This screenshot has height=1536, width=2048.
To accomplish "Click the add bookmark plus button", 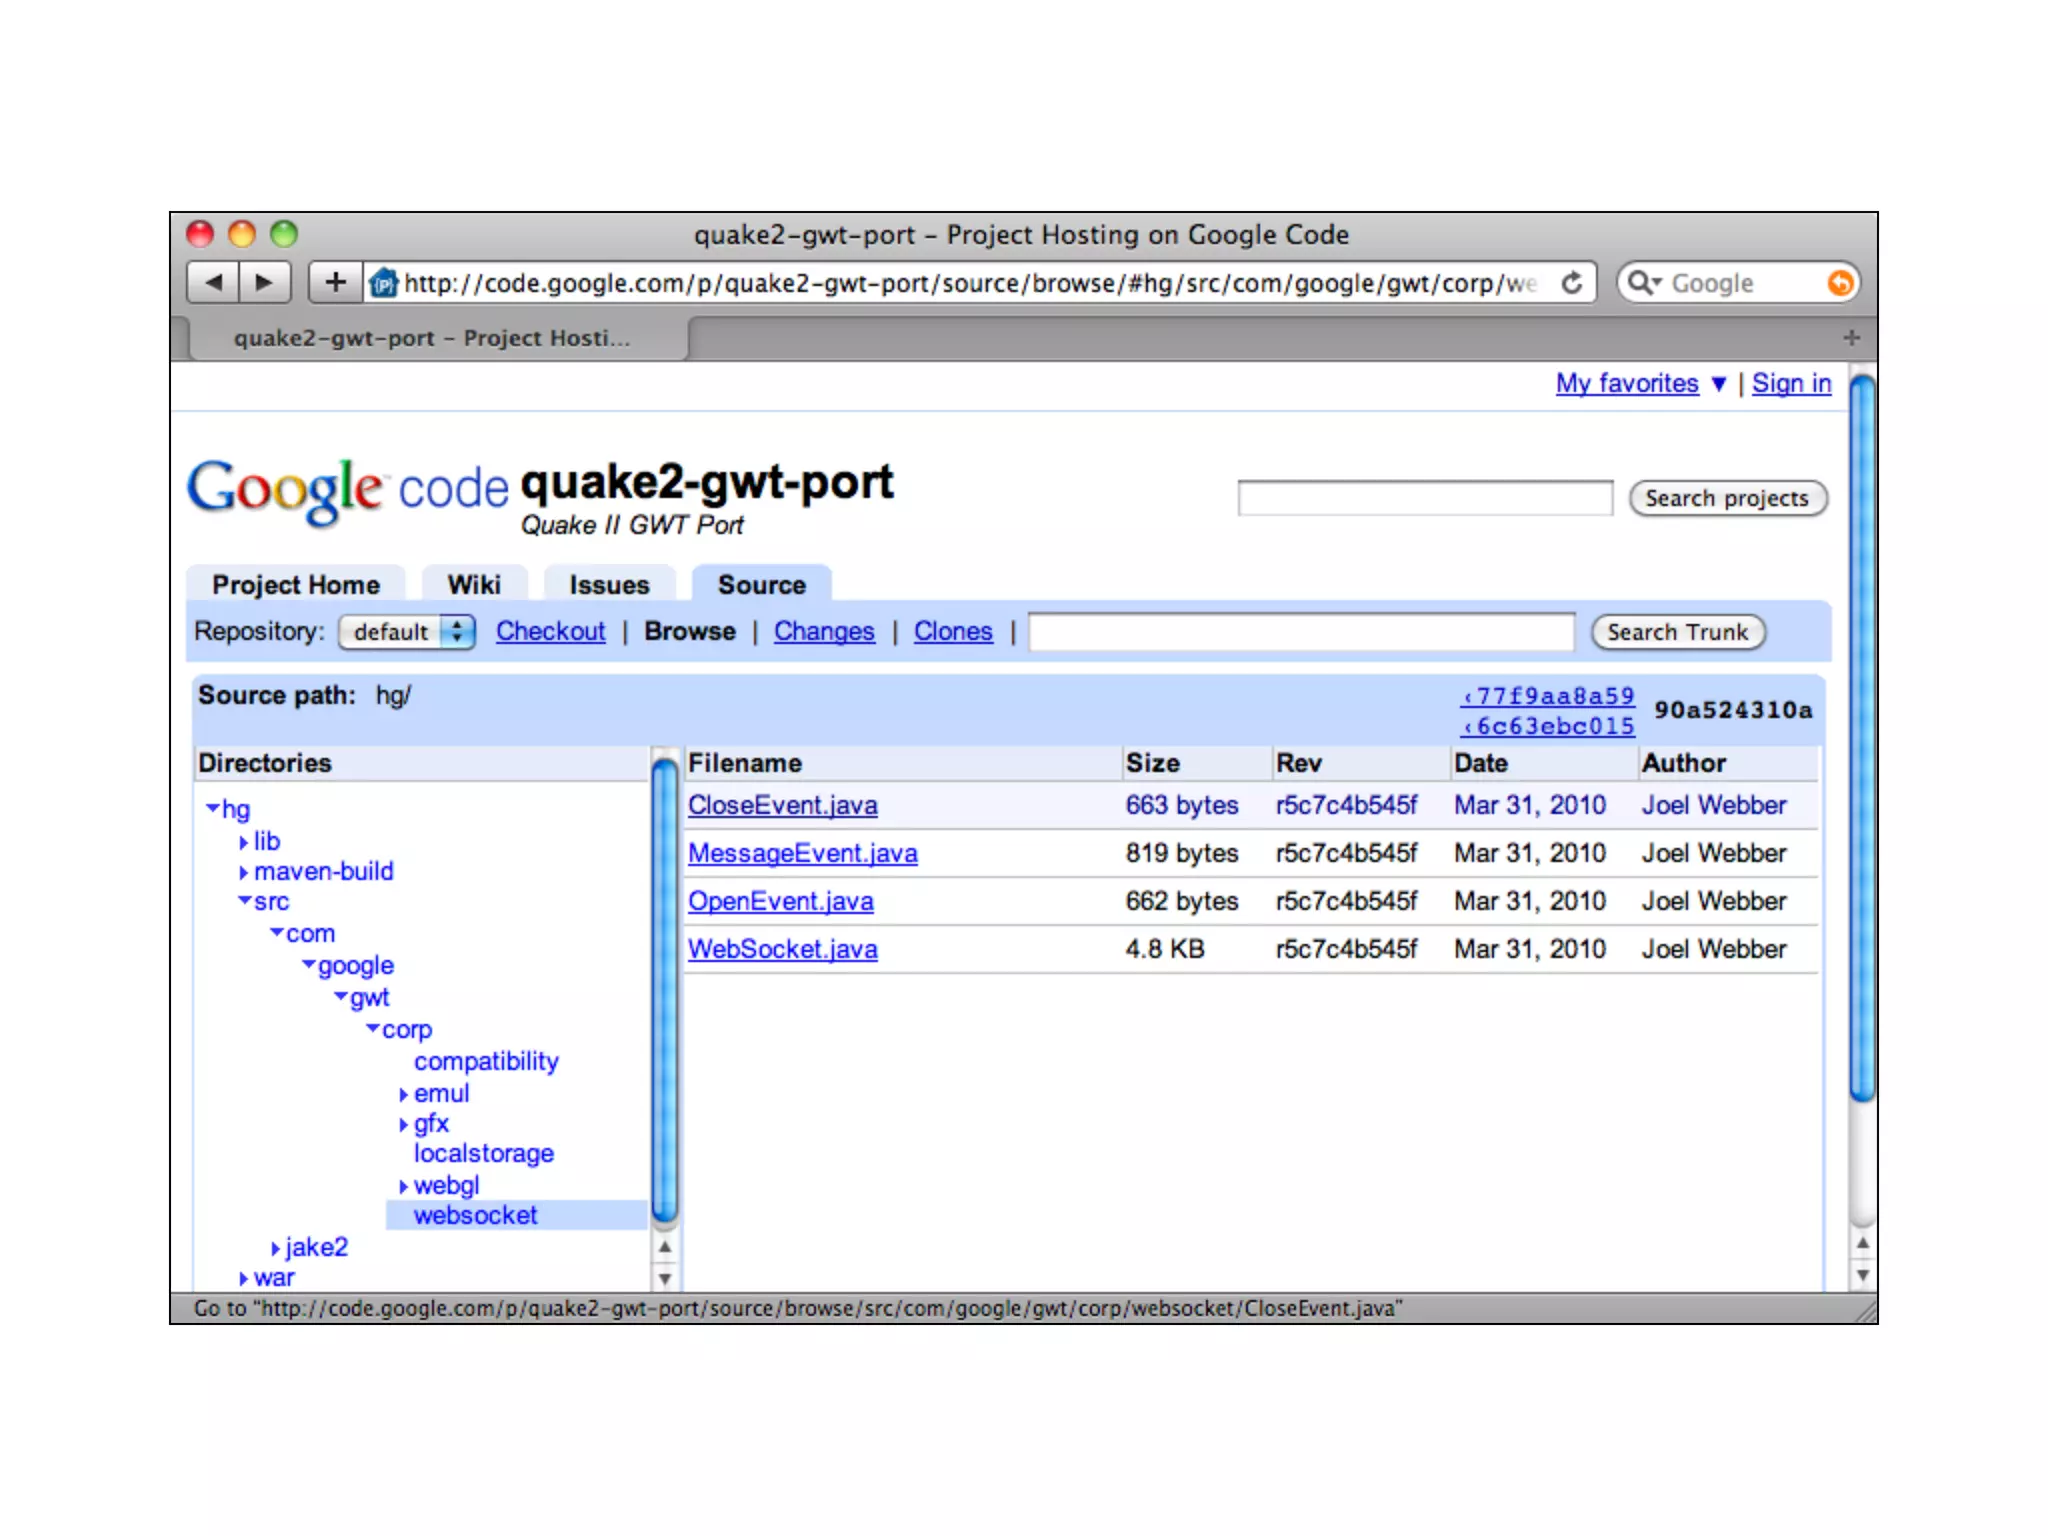I will point(336,283).
